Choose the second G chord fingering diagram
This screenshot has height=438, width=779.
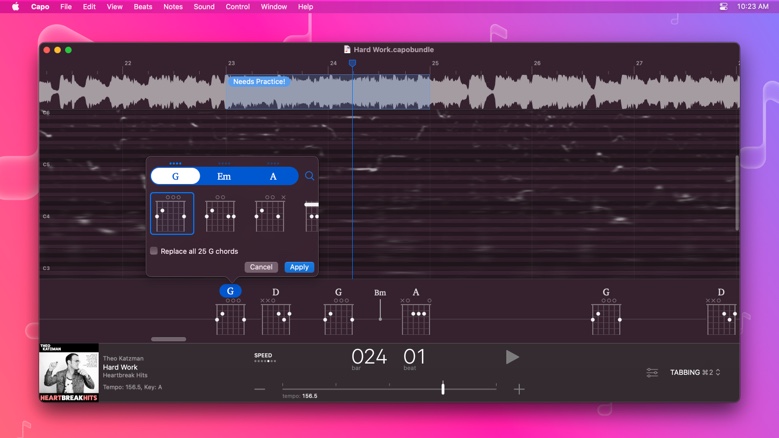pyautogui.click(x=220, y=214)
